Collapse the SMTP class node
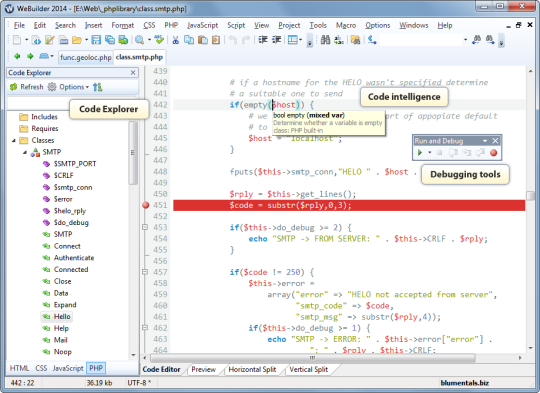 (x=25, y=152)
